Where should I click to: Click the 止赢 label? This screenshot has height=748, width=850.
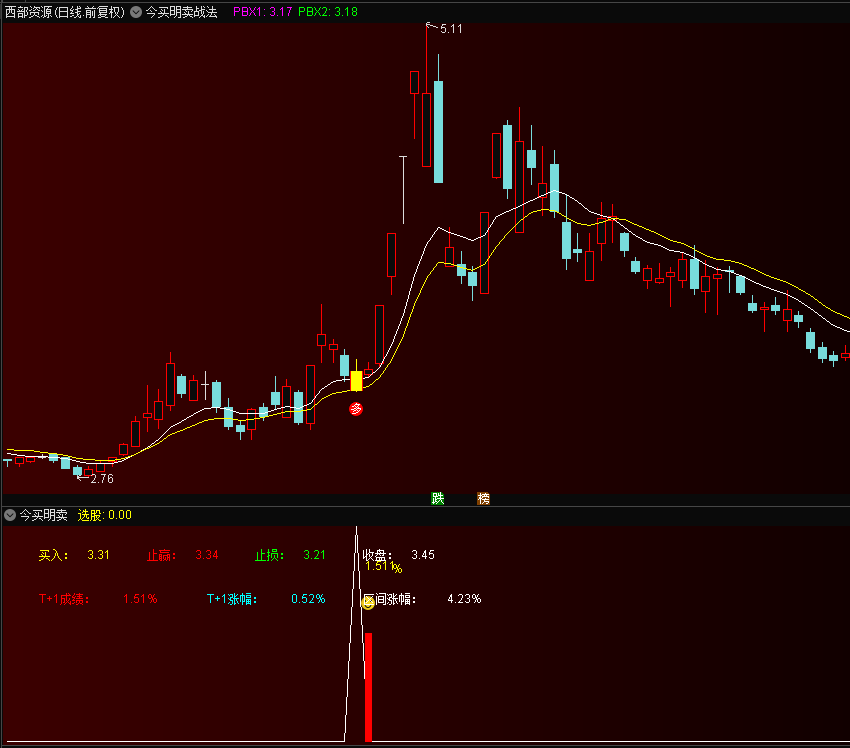(161, 556)
